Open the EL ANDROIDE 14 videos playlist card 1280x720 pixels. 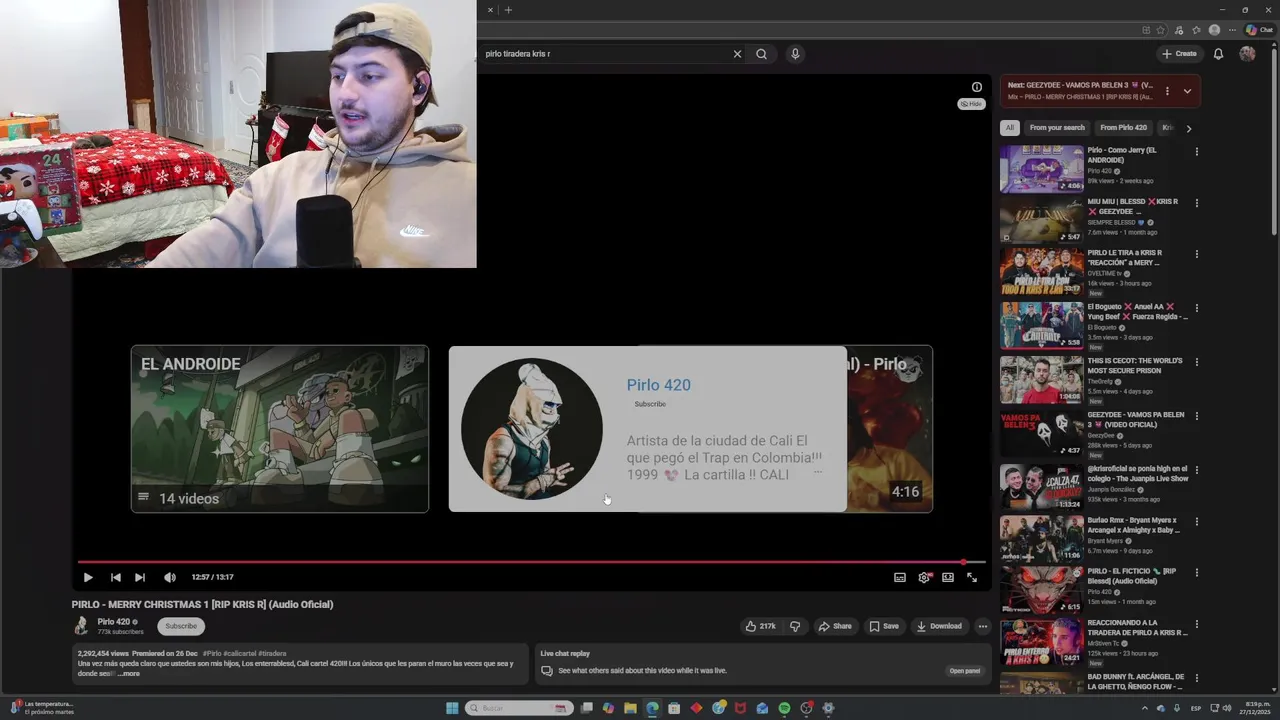click(x=280, y=429)
